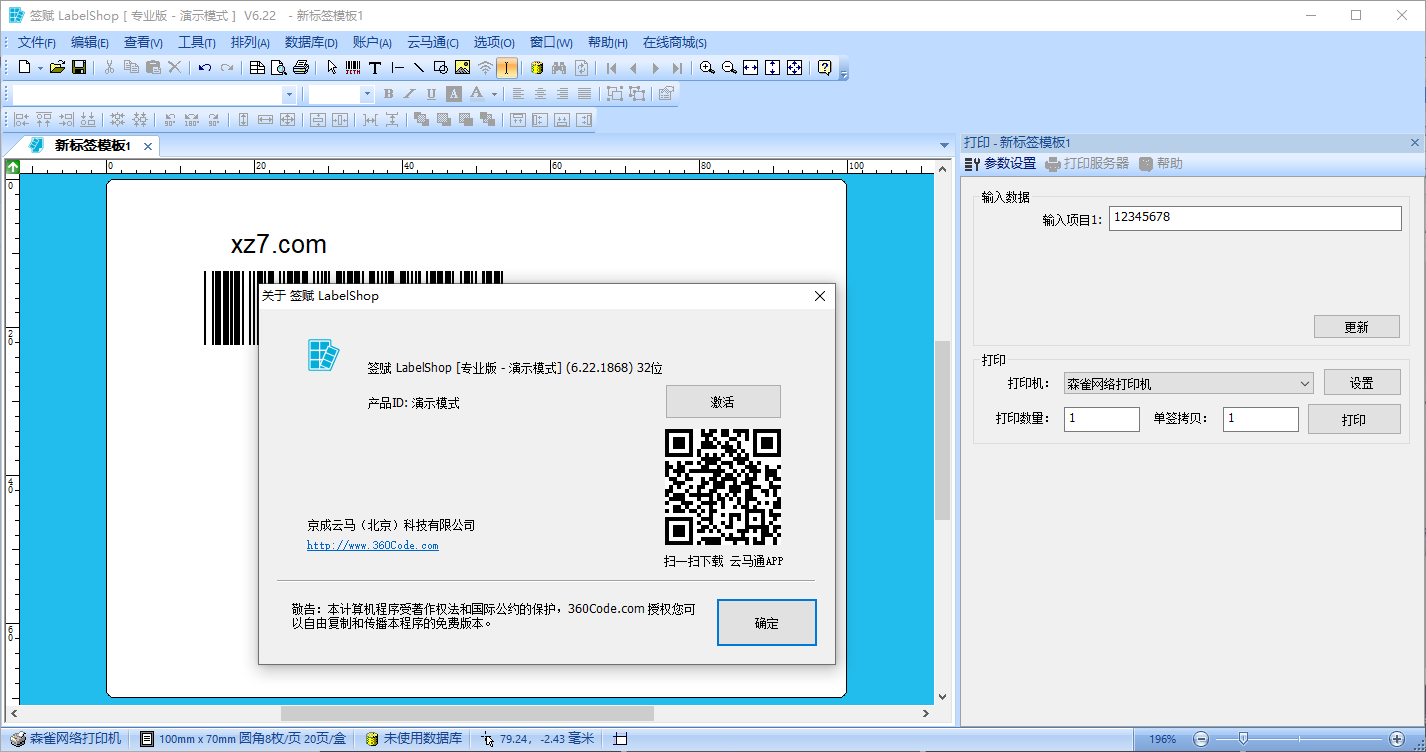Open 参数设置 in print panel
Viewport: 1426px width, 752px height.
tap(1000, 163)
